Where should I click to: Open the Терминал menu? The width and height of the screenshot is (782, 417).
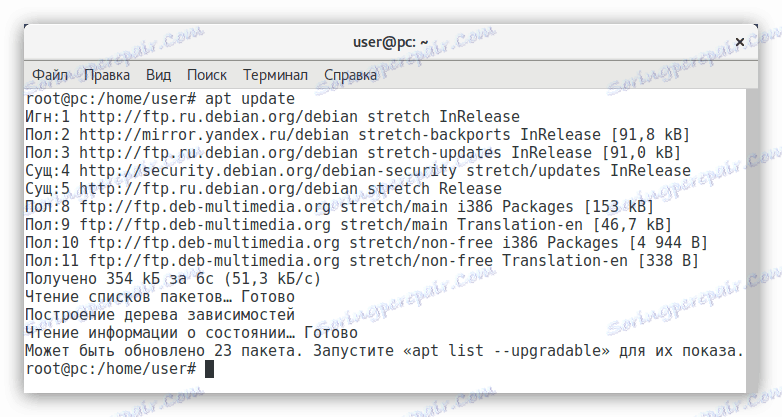tap(276, 75)
